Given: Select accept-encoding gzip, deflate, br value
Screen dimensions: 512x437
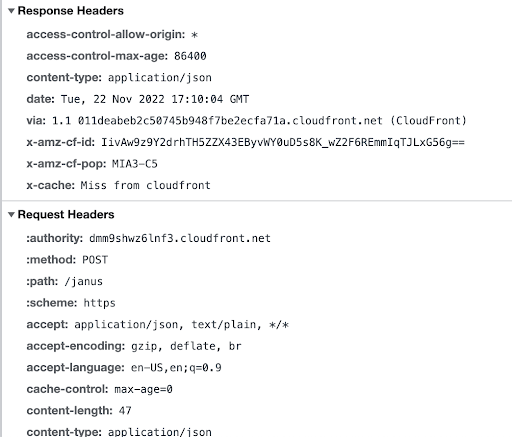Looking at the screenshot, I should click(x=186, y=346).
